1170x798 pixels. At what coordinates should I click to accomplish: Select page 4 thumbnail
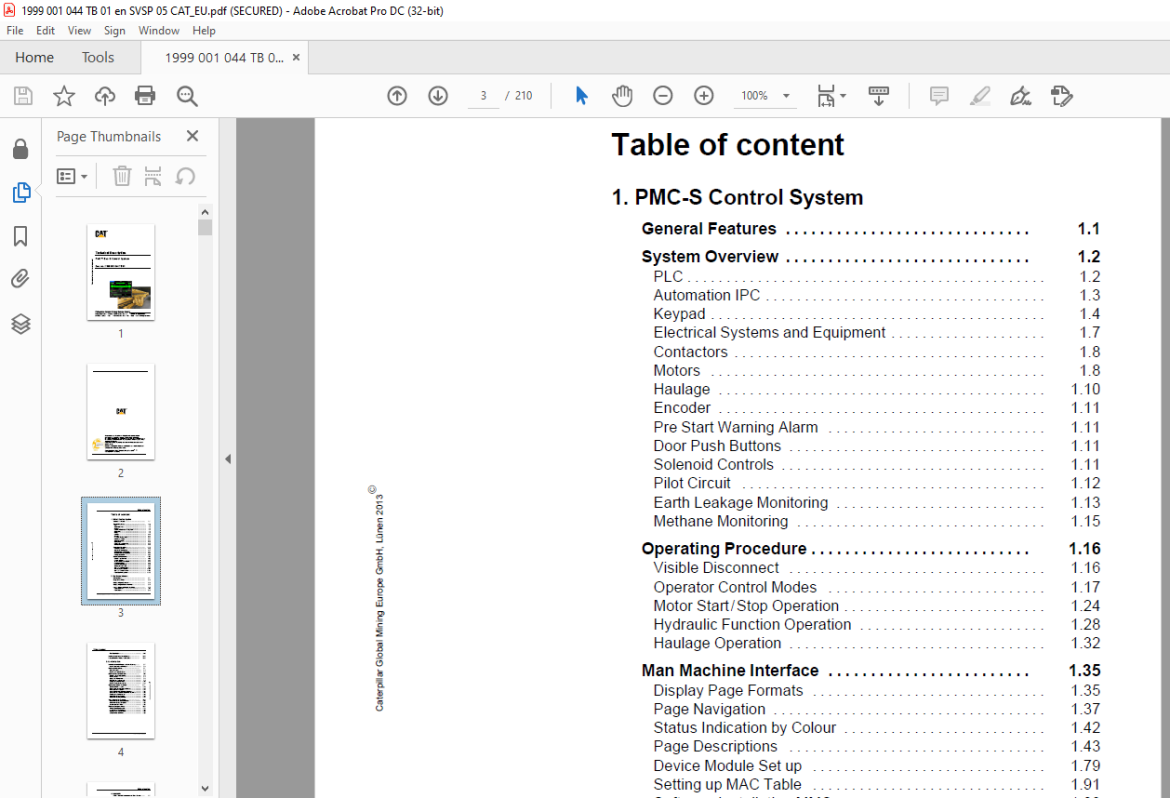(120, 691)
